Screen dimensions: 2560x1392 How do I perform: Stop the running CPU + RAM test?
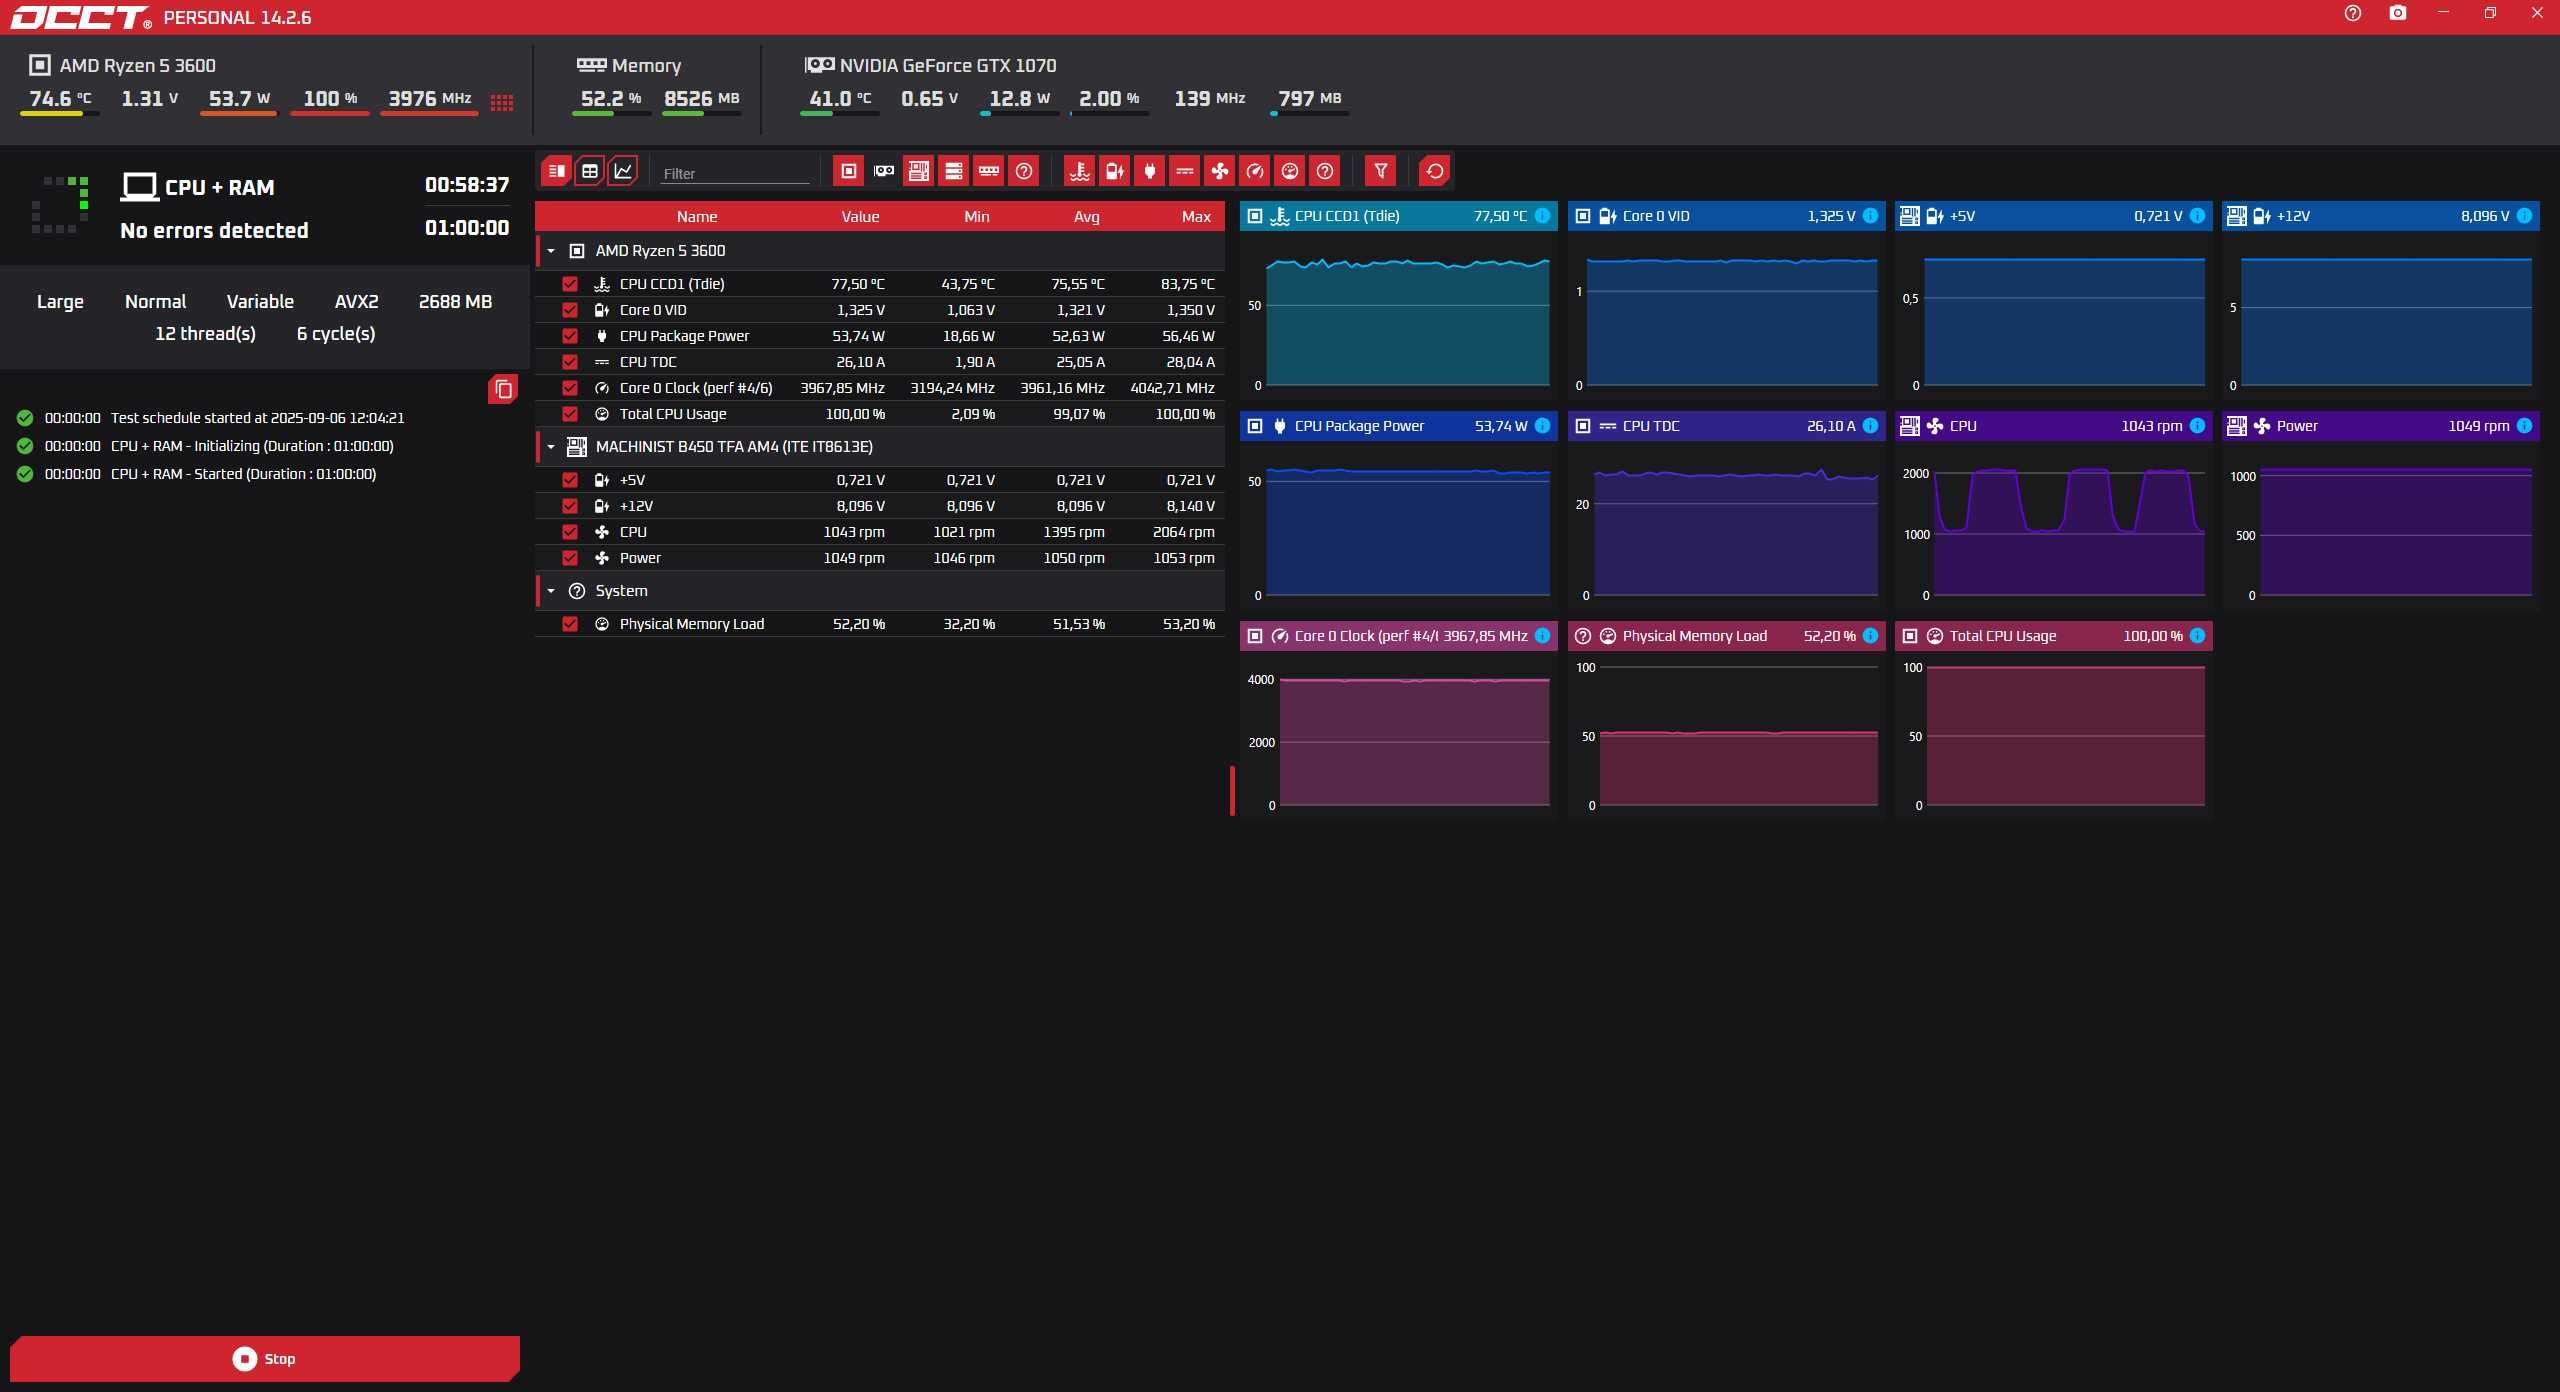point(265,1358)
